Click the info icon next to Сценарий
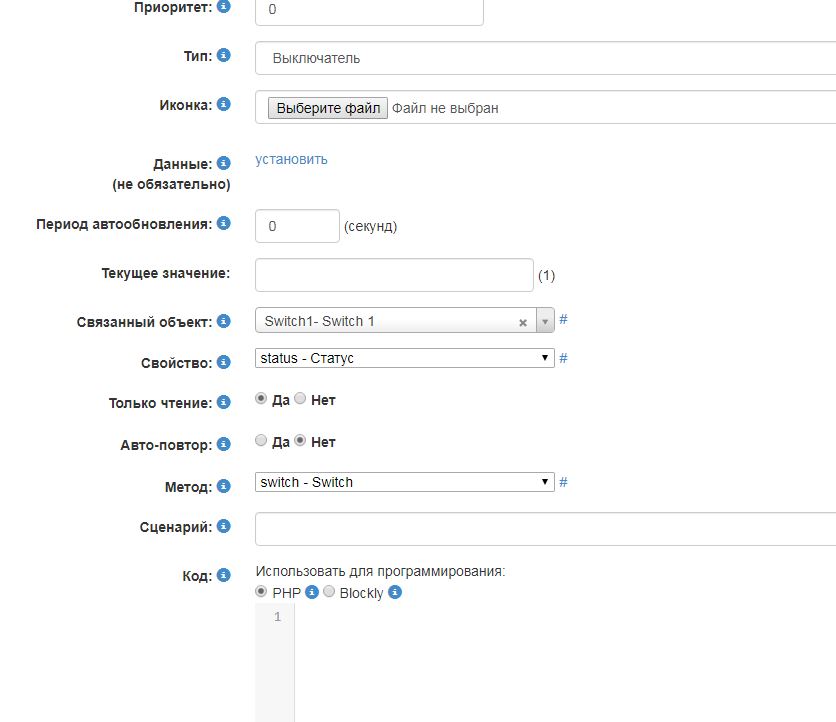The height and width of the screenshot is (722, 836). click(x=223, y=526)
